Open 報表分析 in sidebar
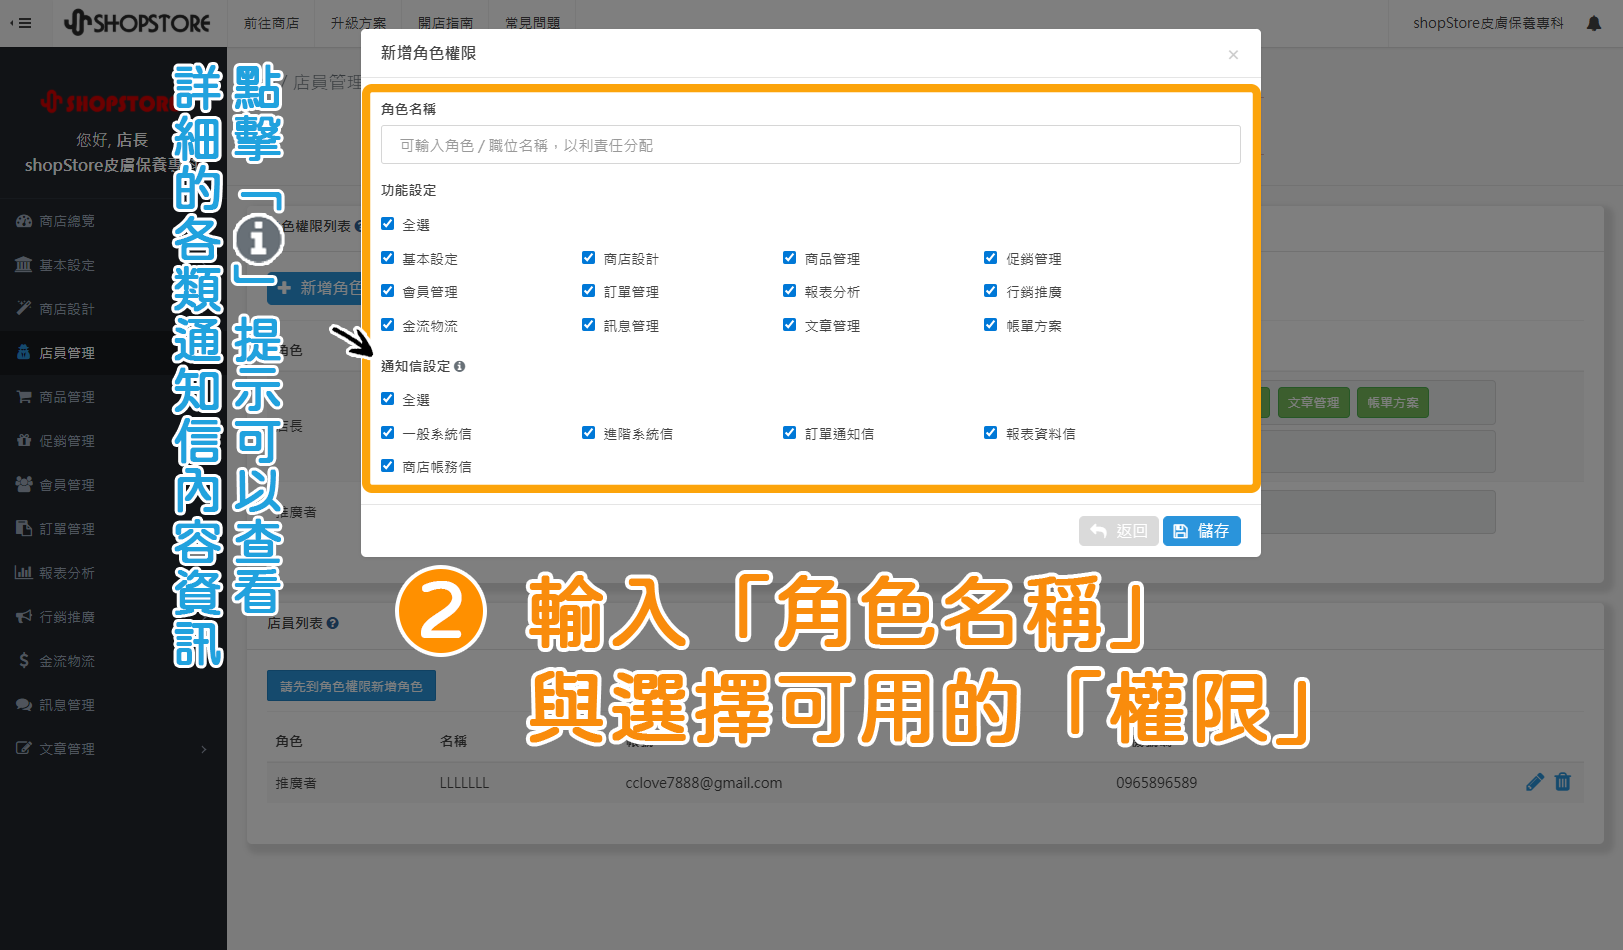This screenshot has width=1623, height=950. [x=67, y=573]
